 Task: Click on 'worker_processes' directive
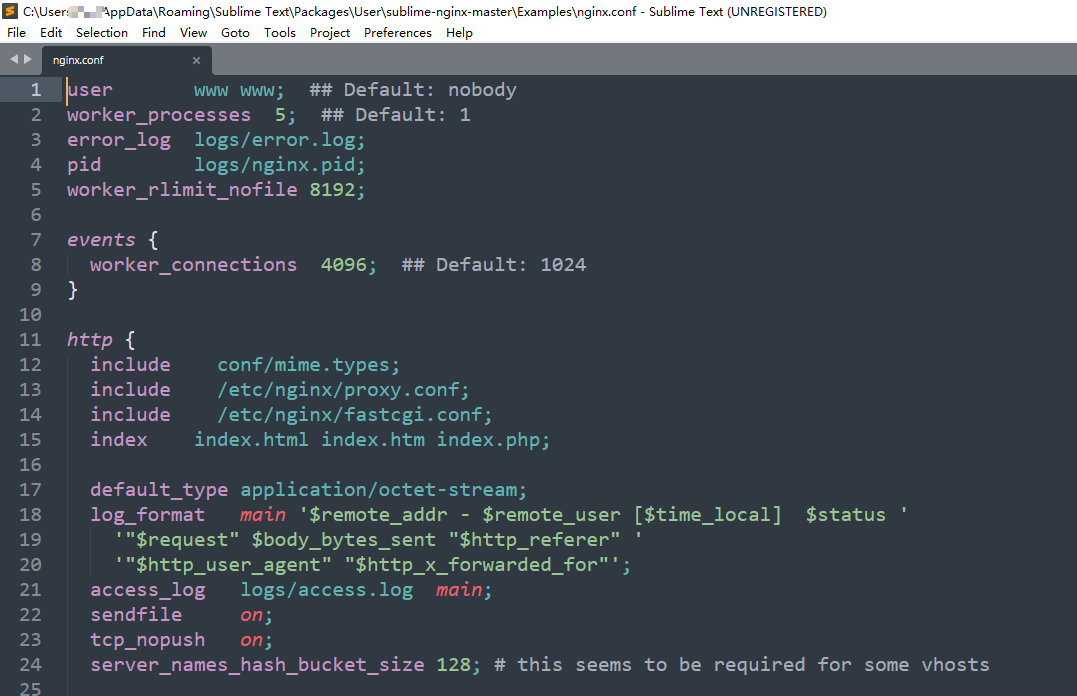coord(159,115)
